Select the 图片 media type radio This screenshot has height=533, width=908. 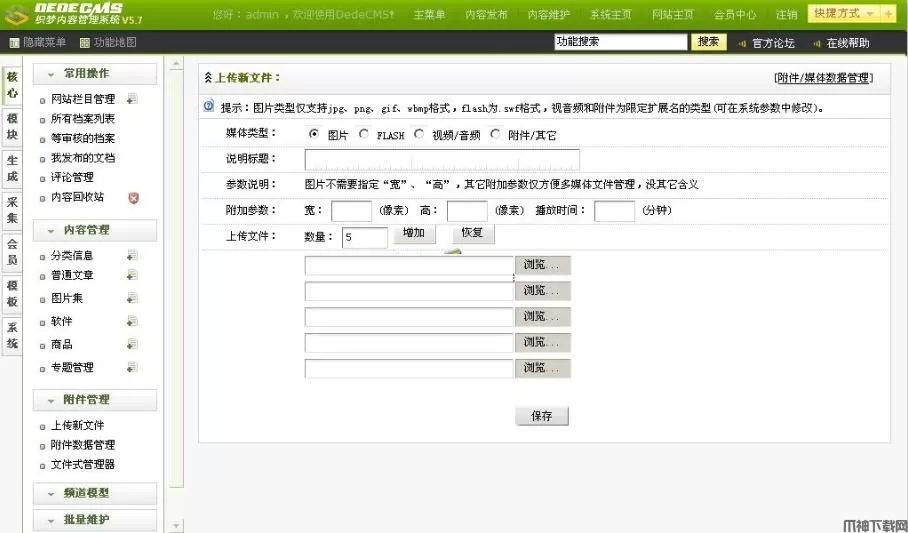click(314, 134)
